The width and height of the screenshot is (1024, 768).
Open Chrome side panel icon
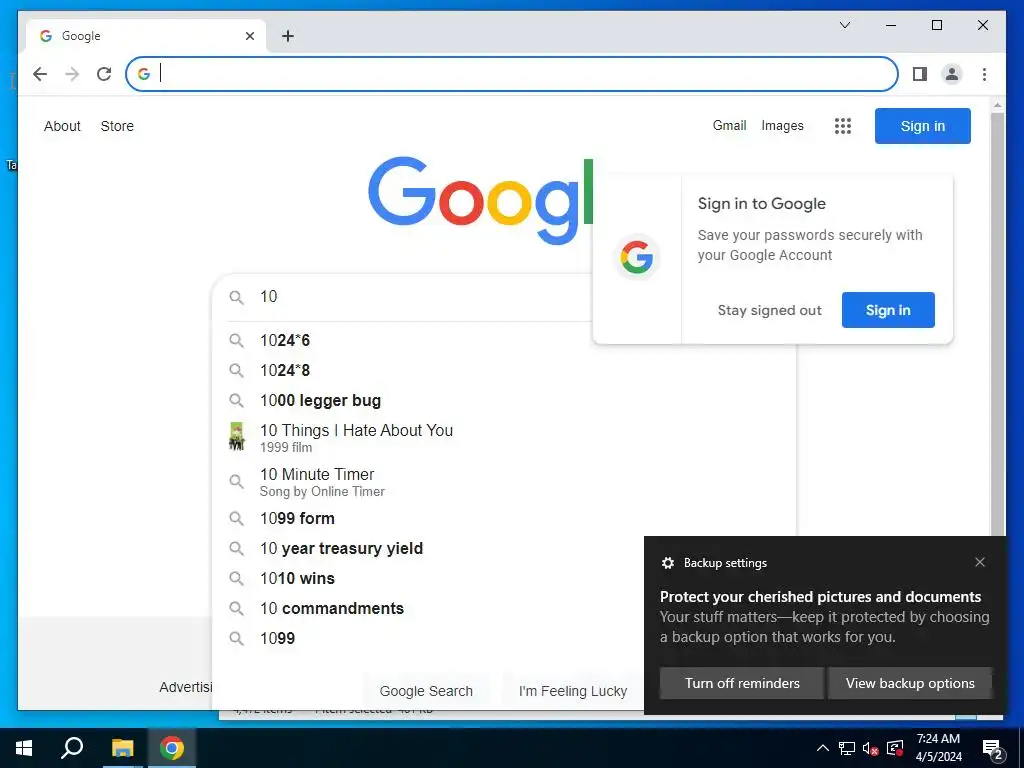tap(920, 74)
